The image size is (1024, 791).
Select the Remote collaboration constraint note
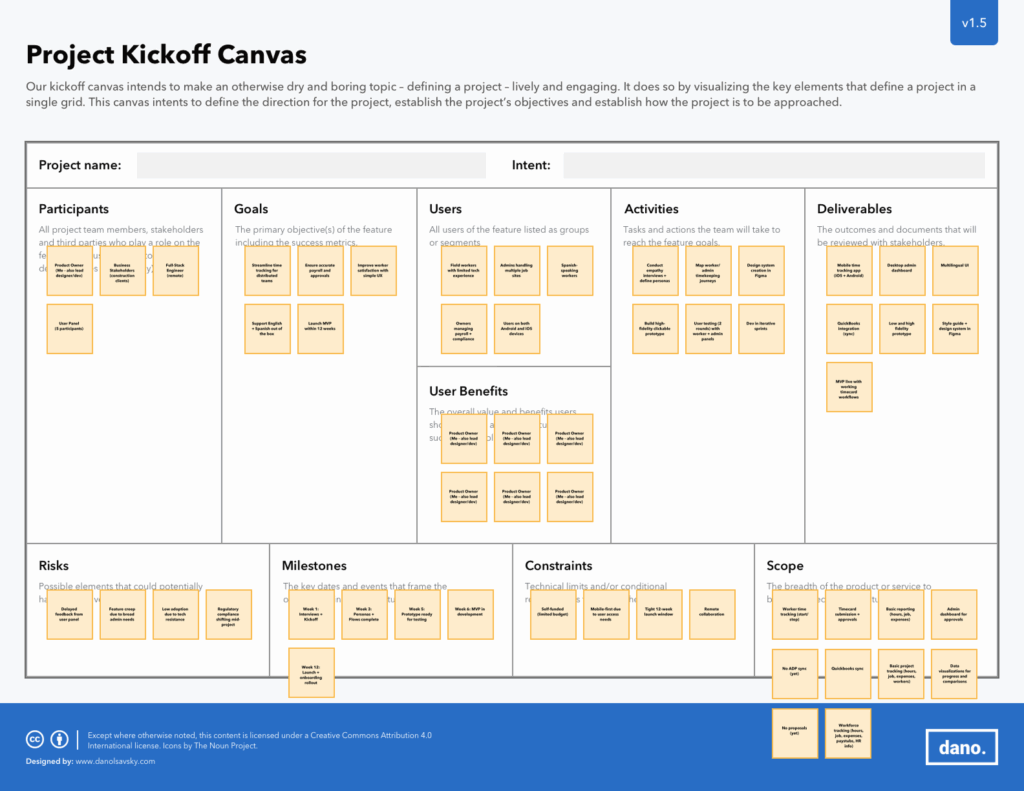point(711,615)
